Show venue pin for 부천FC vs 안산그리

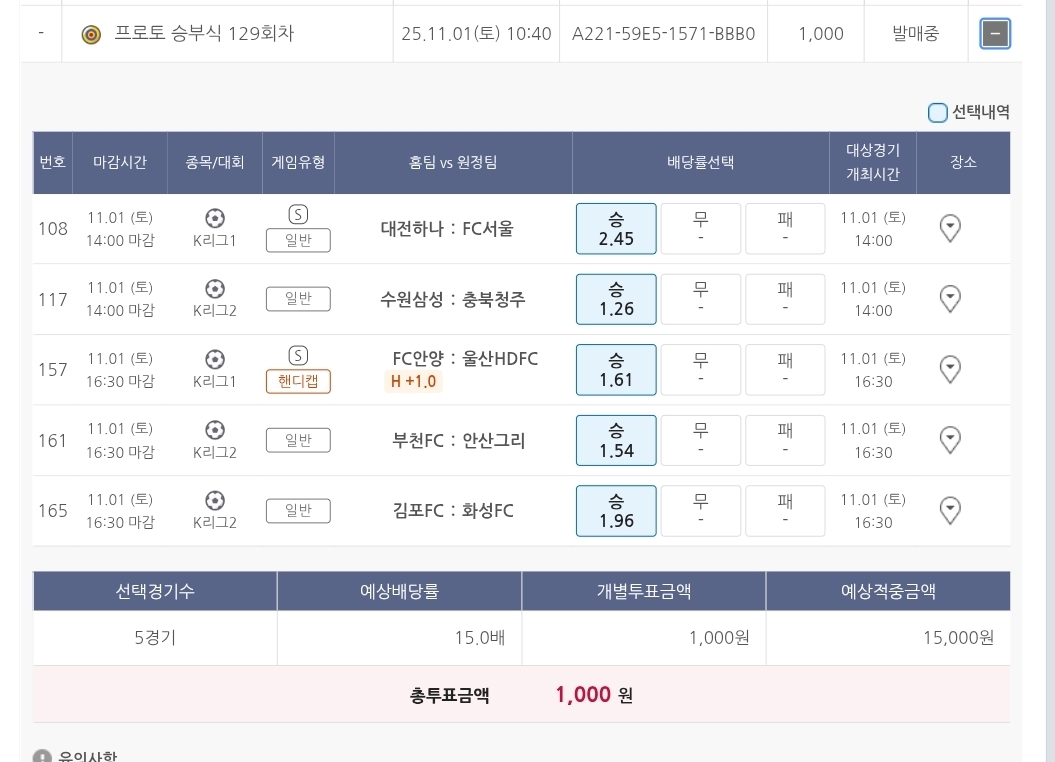950,440
